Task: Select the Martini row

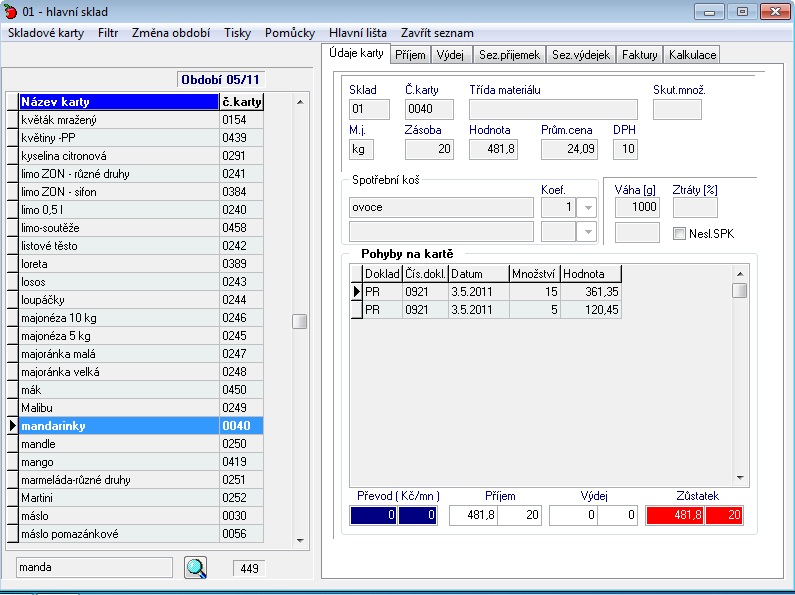Action: click(x=141, y=498)
